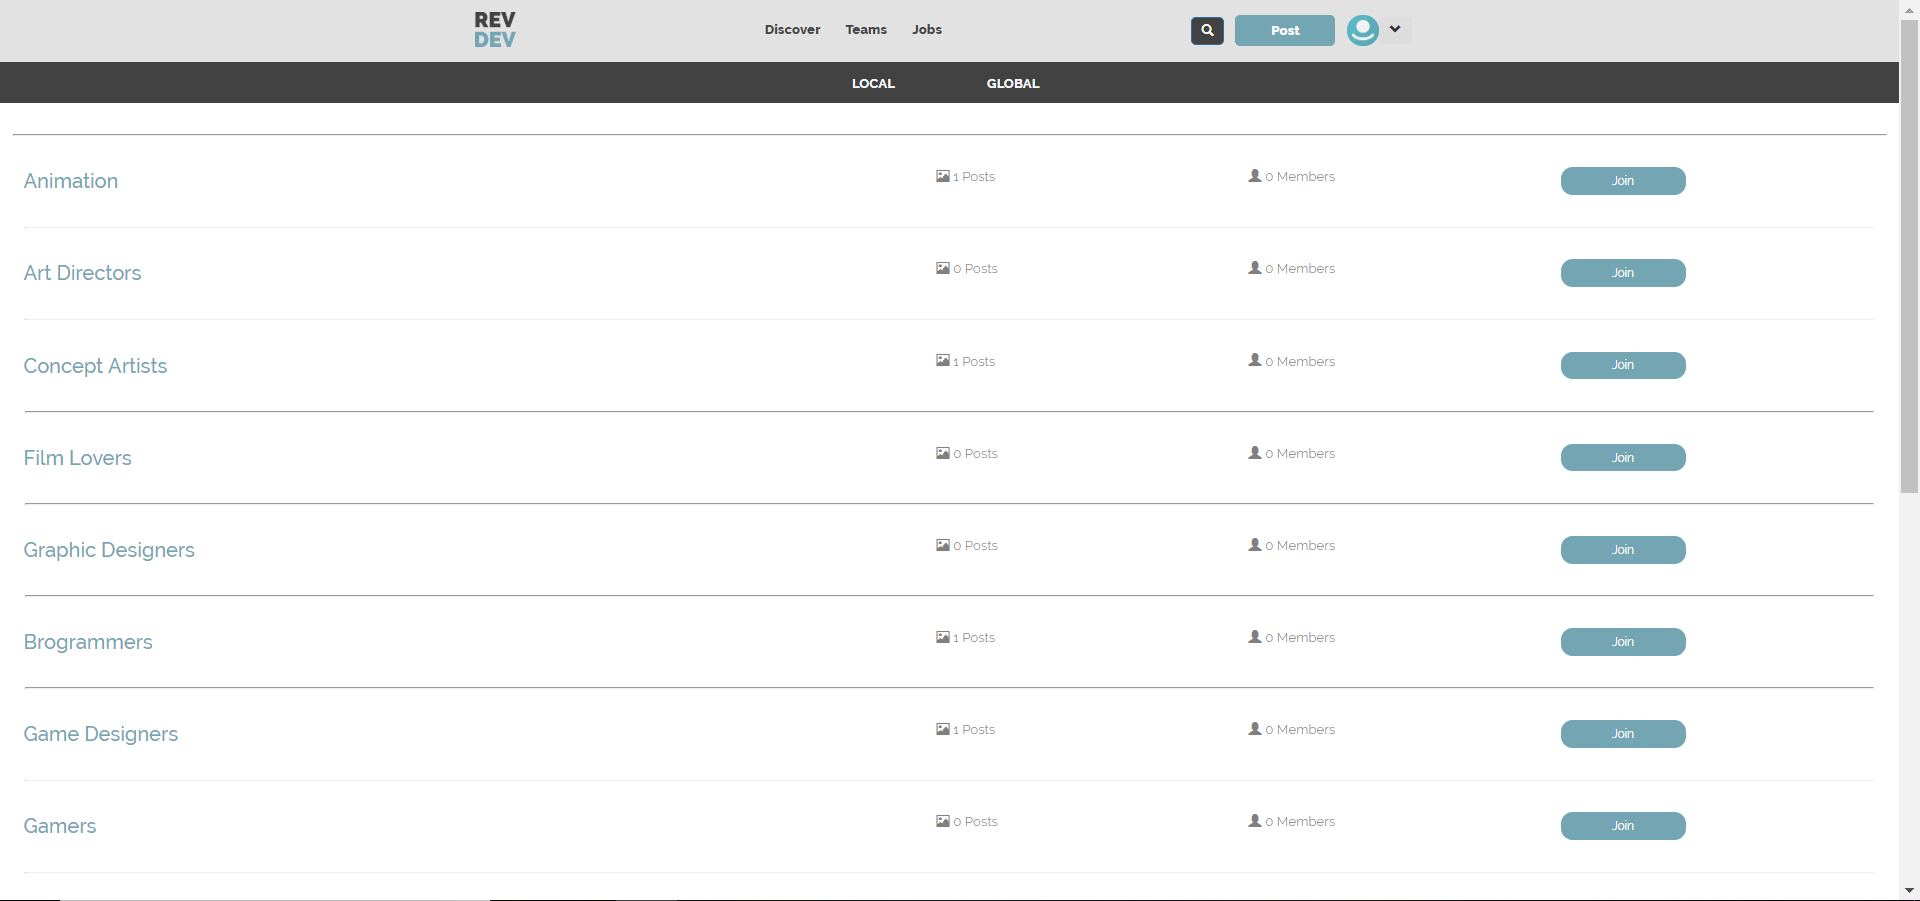Click the members person icon for Gamers
Image resolution: width=1920 pixels, height=901 pixels.
(x=1255, y=820)
